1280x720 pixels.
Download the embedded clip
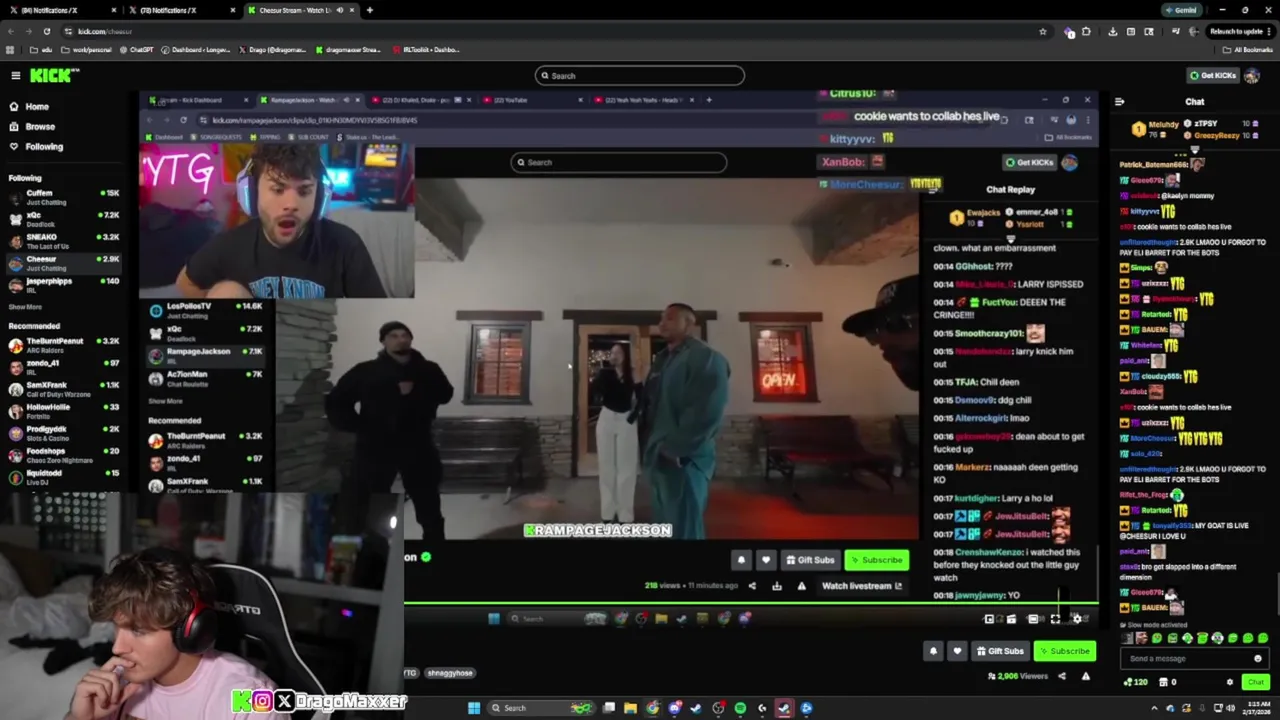(777, 586)
